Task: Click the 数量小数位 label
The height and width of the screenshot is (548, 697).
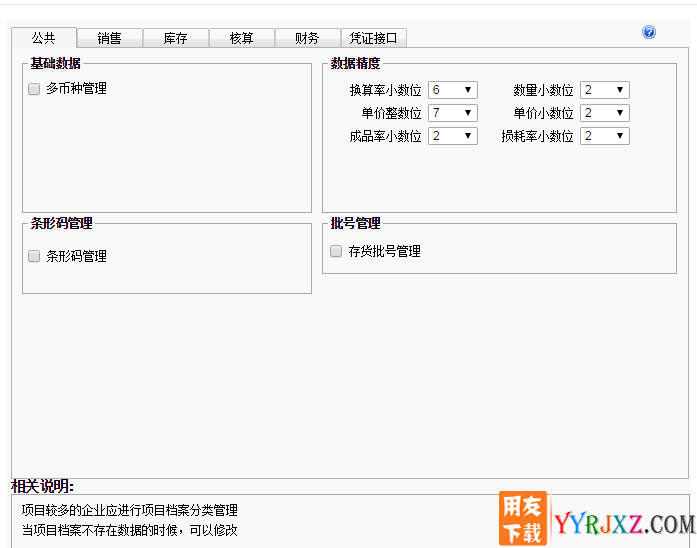Action: [x=543, y=90]
